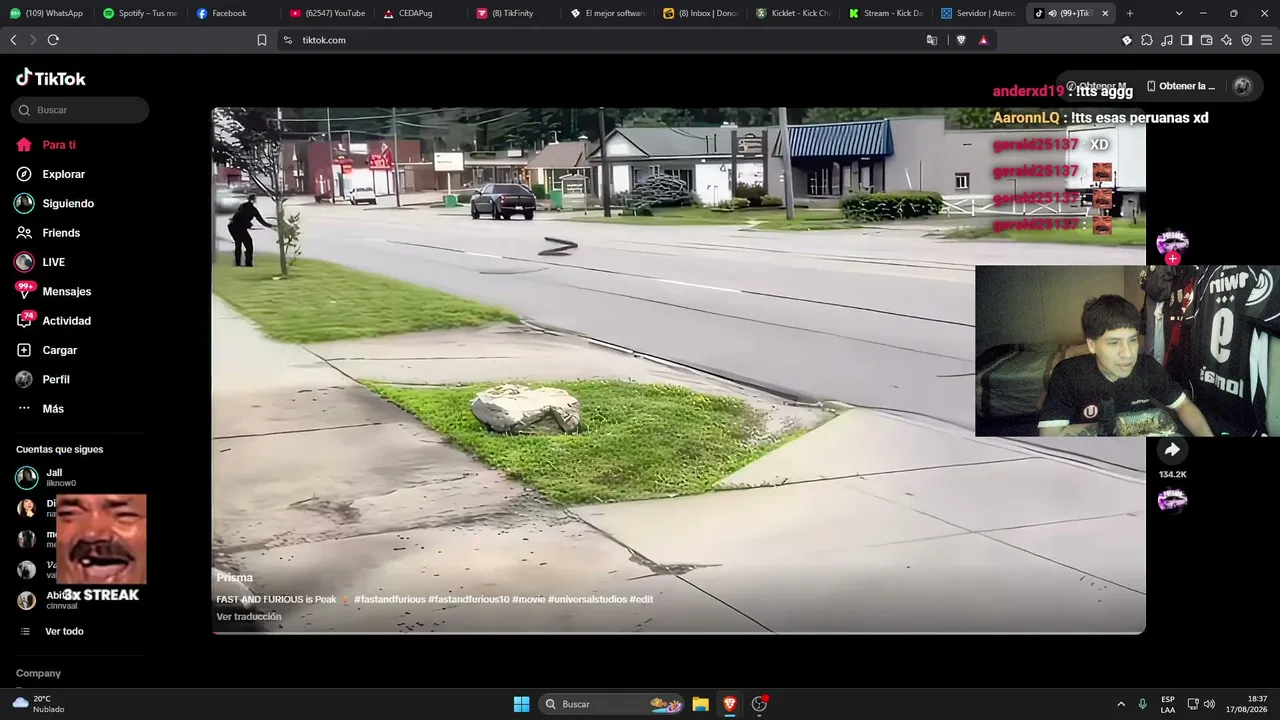
Task: Open the Brave Rewards triangle icon
Action: pos(984,40)
